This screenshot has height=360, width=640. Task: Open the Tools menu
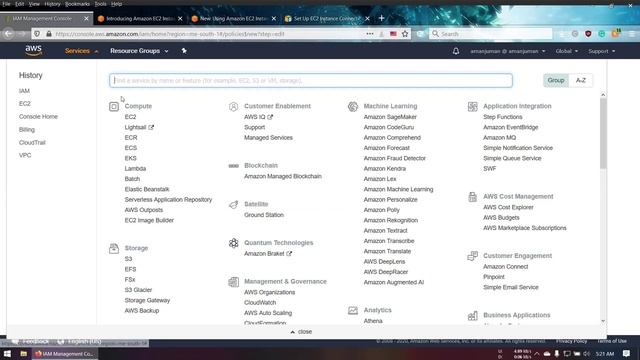[100, 4]
